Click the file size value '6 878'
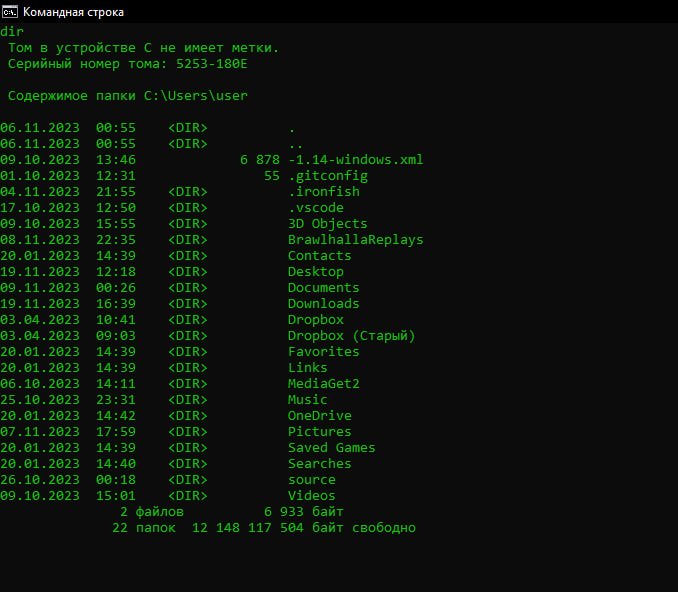This screenshot has width=678, height=592. [260, 160]
